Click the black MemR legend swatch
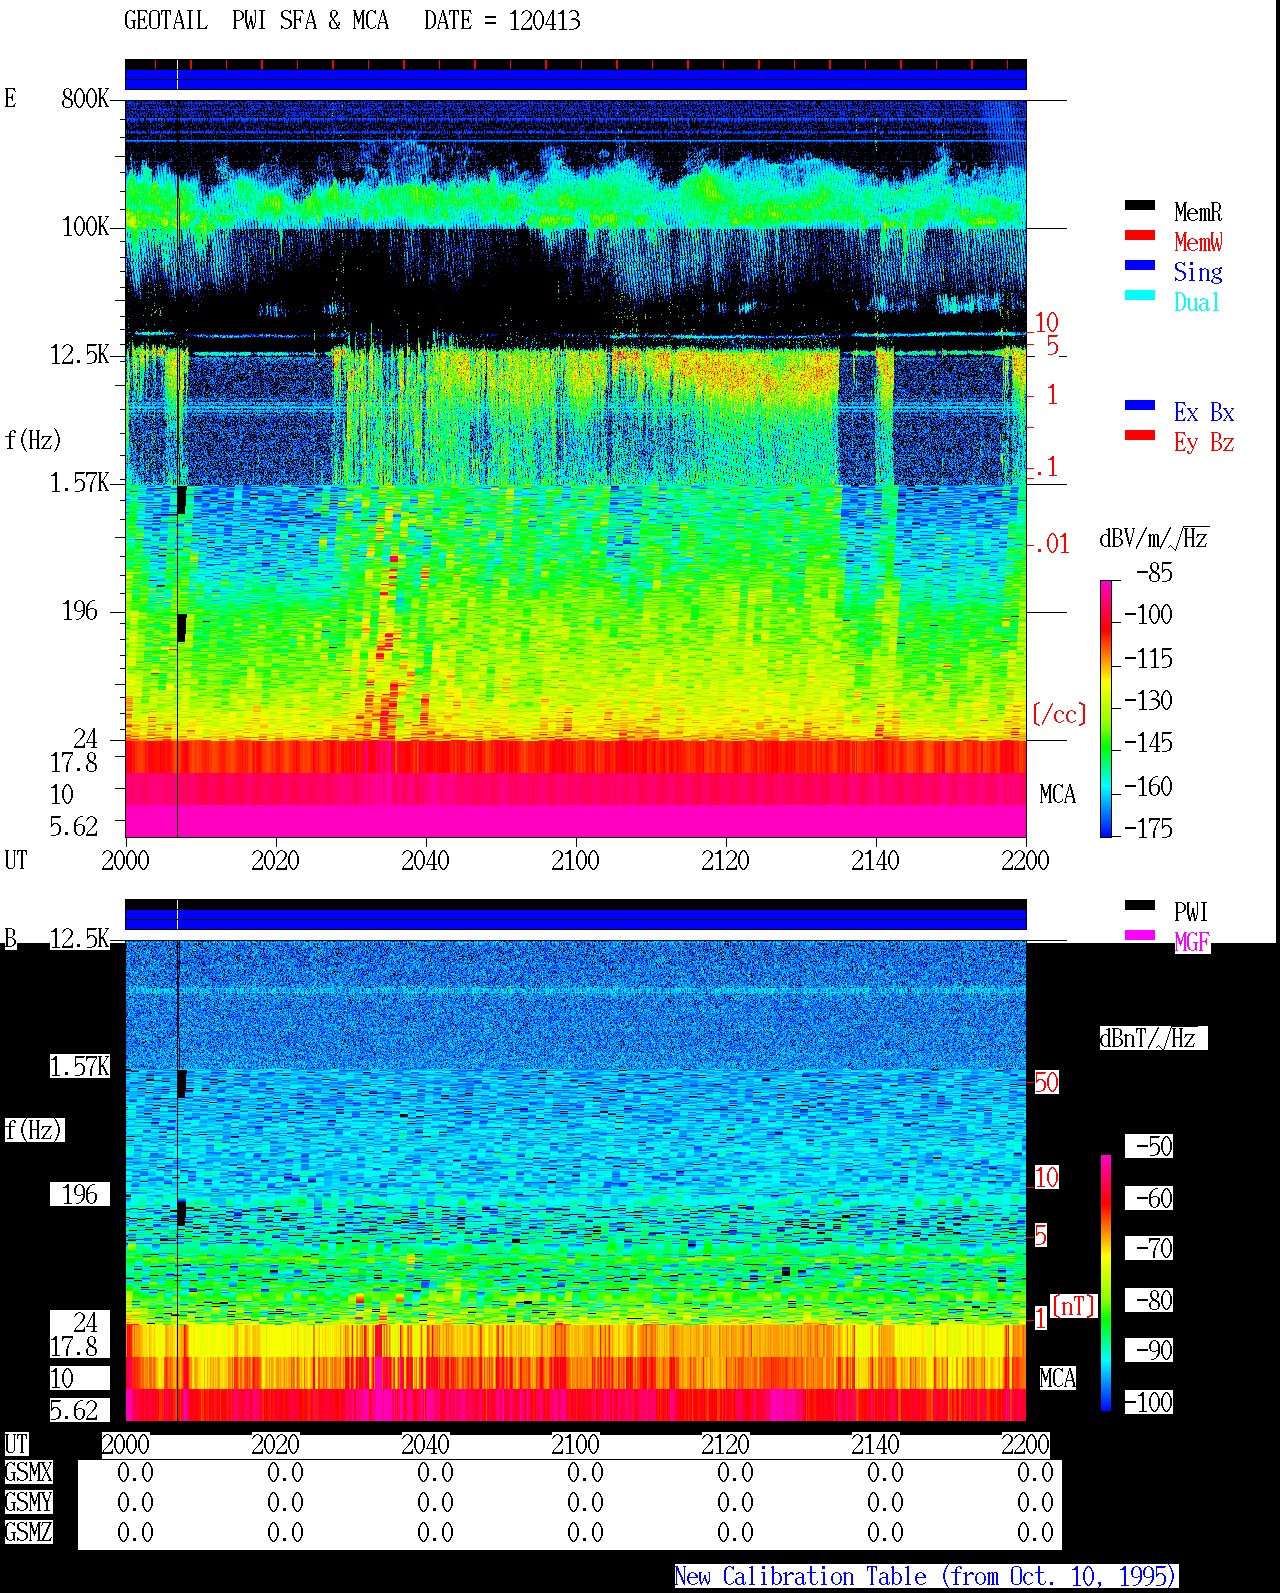 coord(1140,206)
